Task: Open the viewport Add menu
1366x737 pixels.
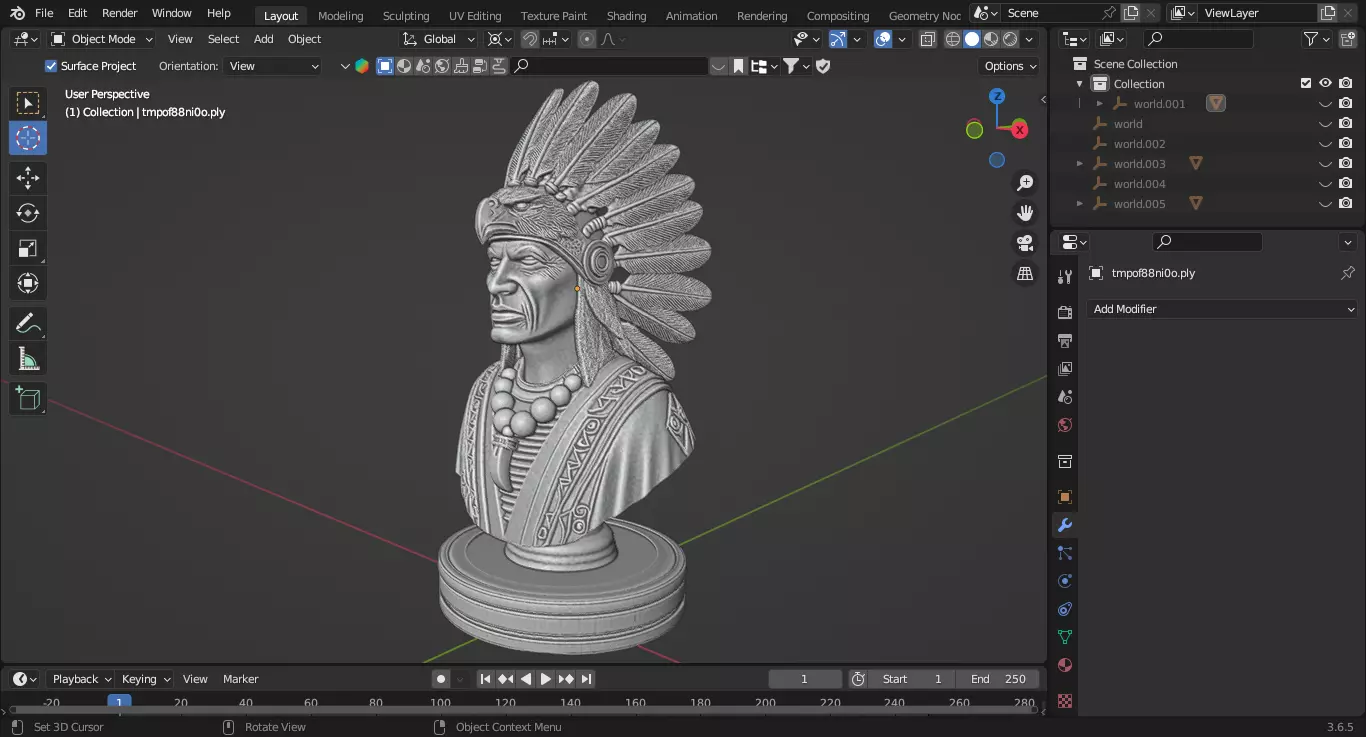Action: (x=263, y=39)
